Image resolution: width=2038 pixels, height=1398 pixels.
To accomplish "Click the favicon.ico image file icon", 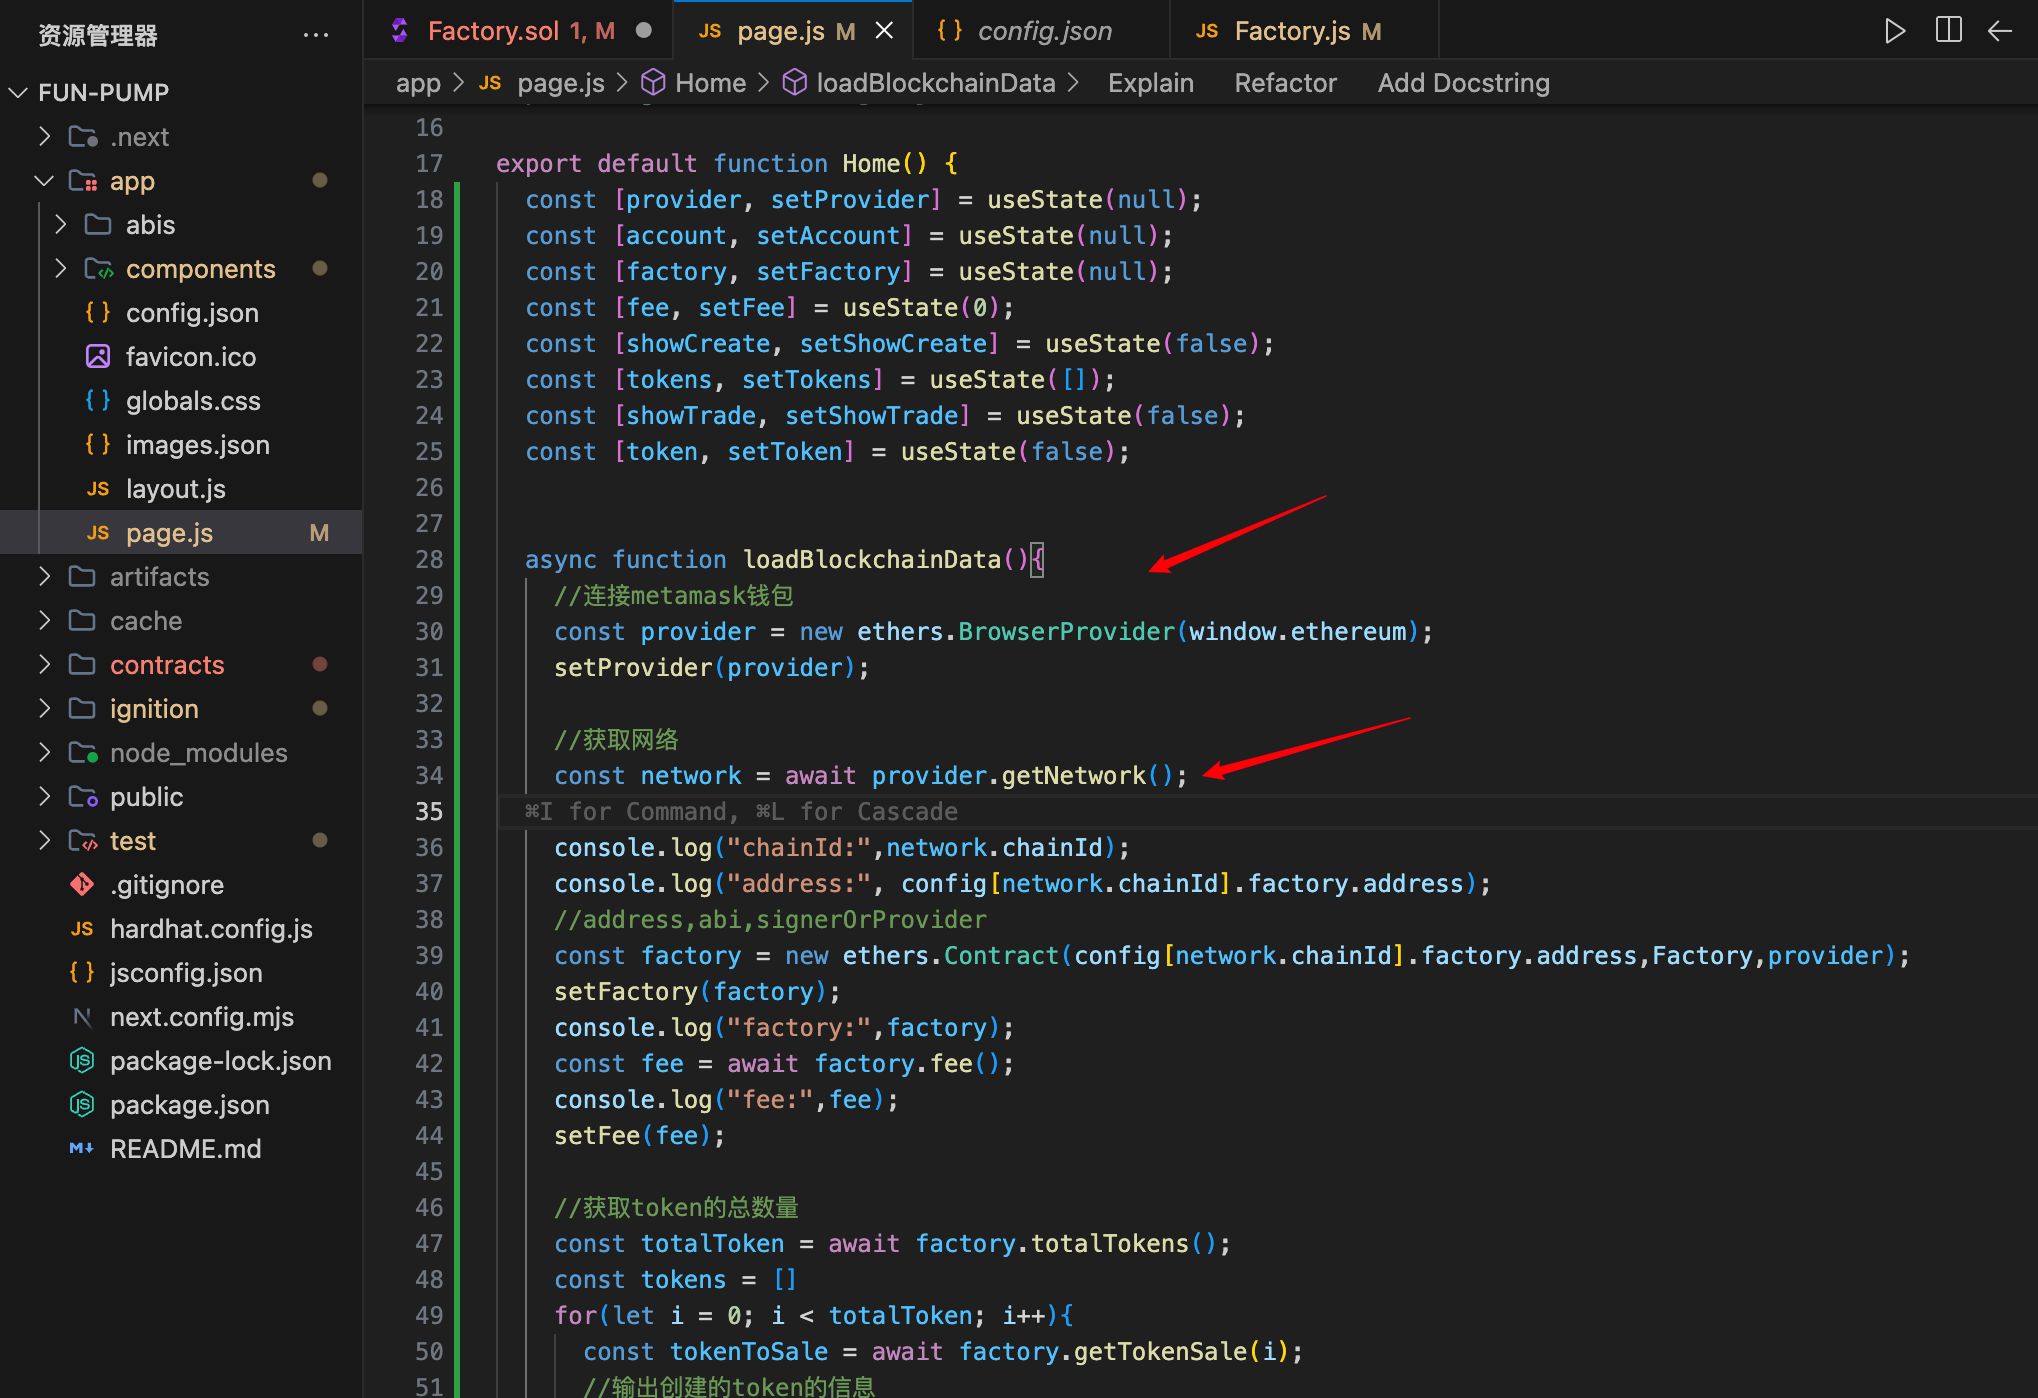I will pyautogui.click(x=98, y=356).
